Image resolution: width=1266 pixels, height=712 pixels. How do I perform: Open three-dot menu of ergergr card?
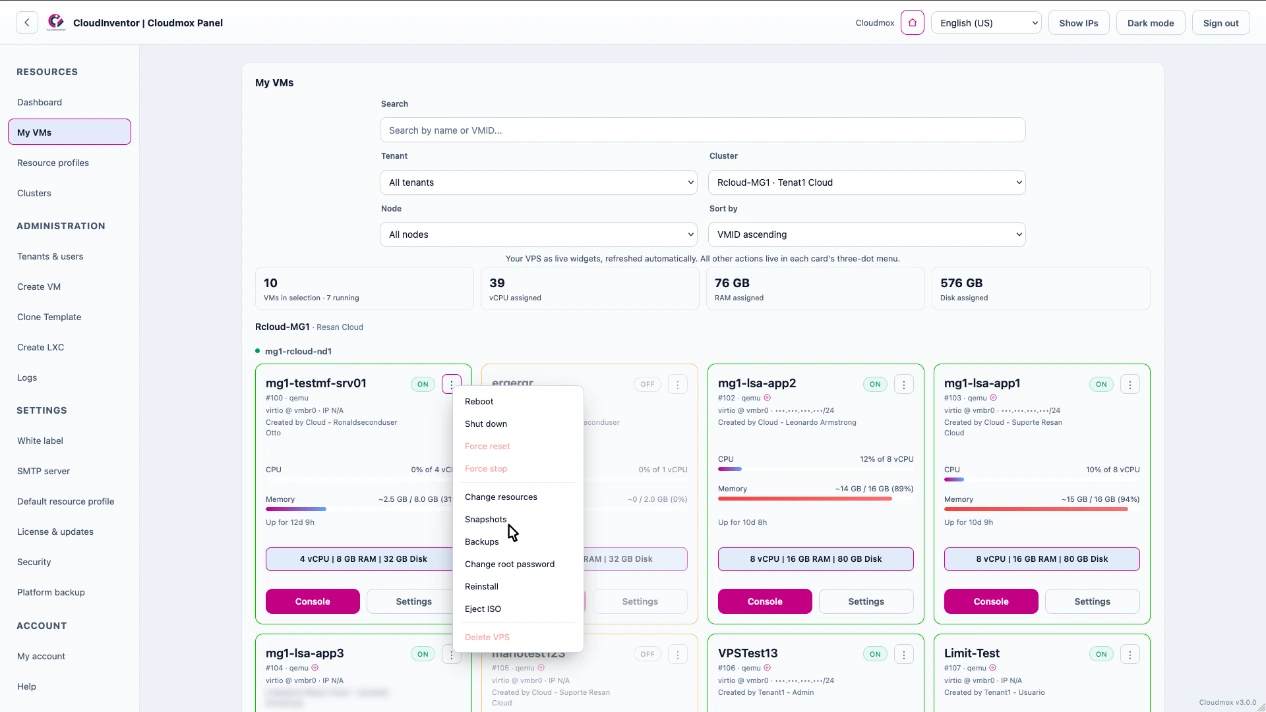(x=678, y=384)
